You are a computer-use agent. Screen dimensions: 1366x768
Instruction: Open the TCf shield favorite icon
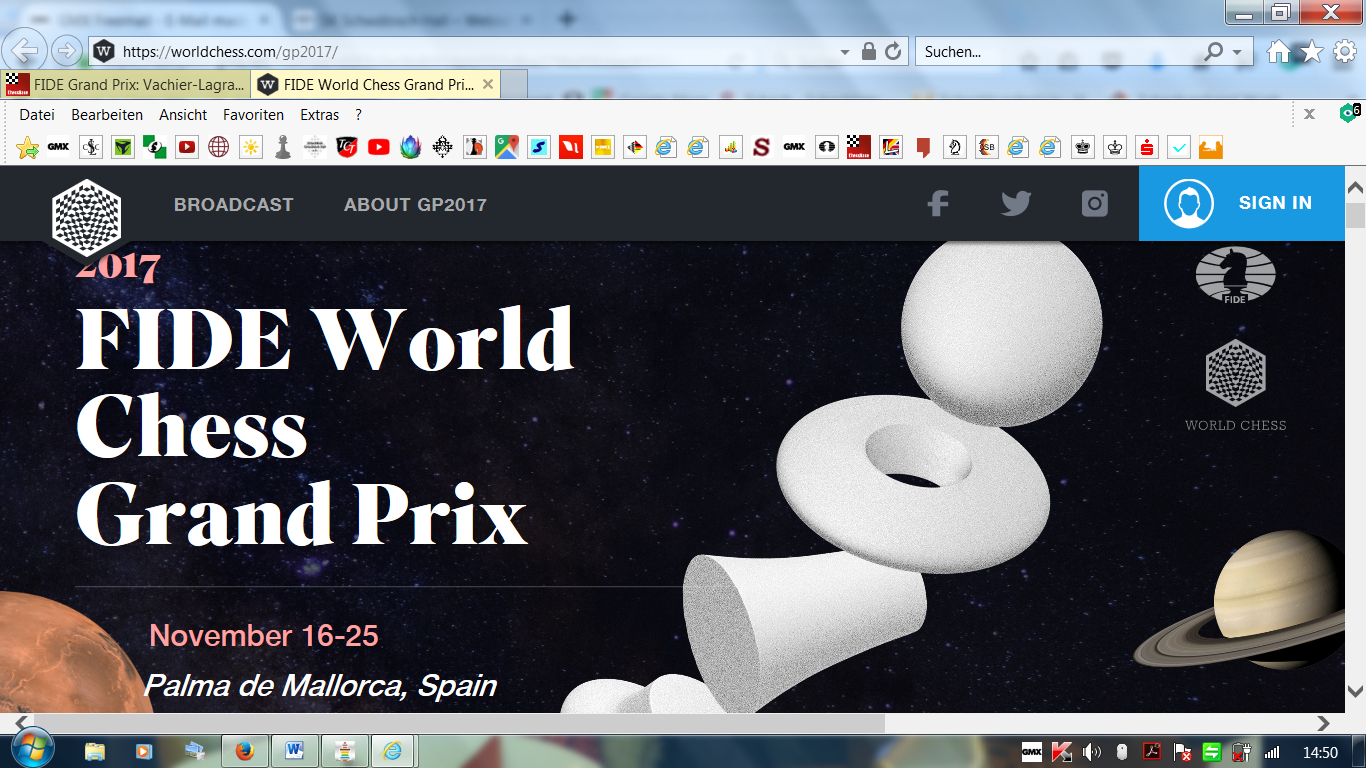346,148
